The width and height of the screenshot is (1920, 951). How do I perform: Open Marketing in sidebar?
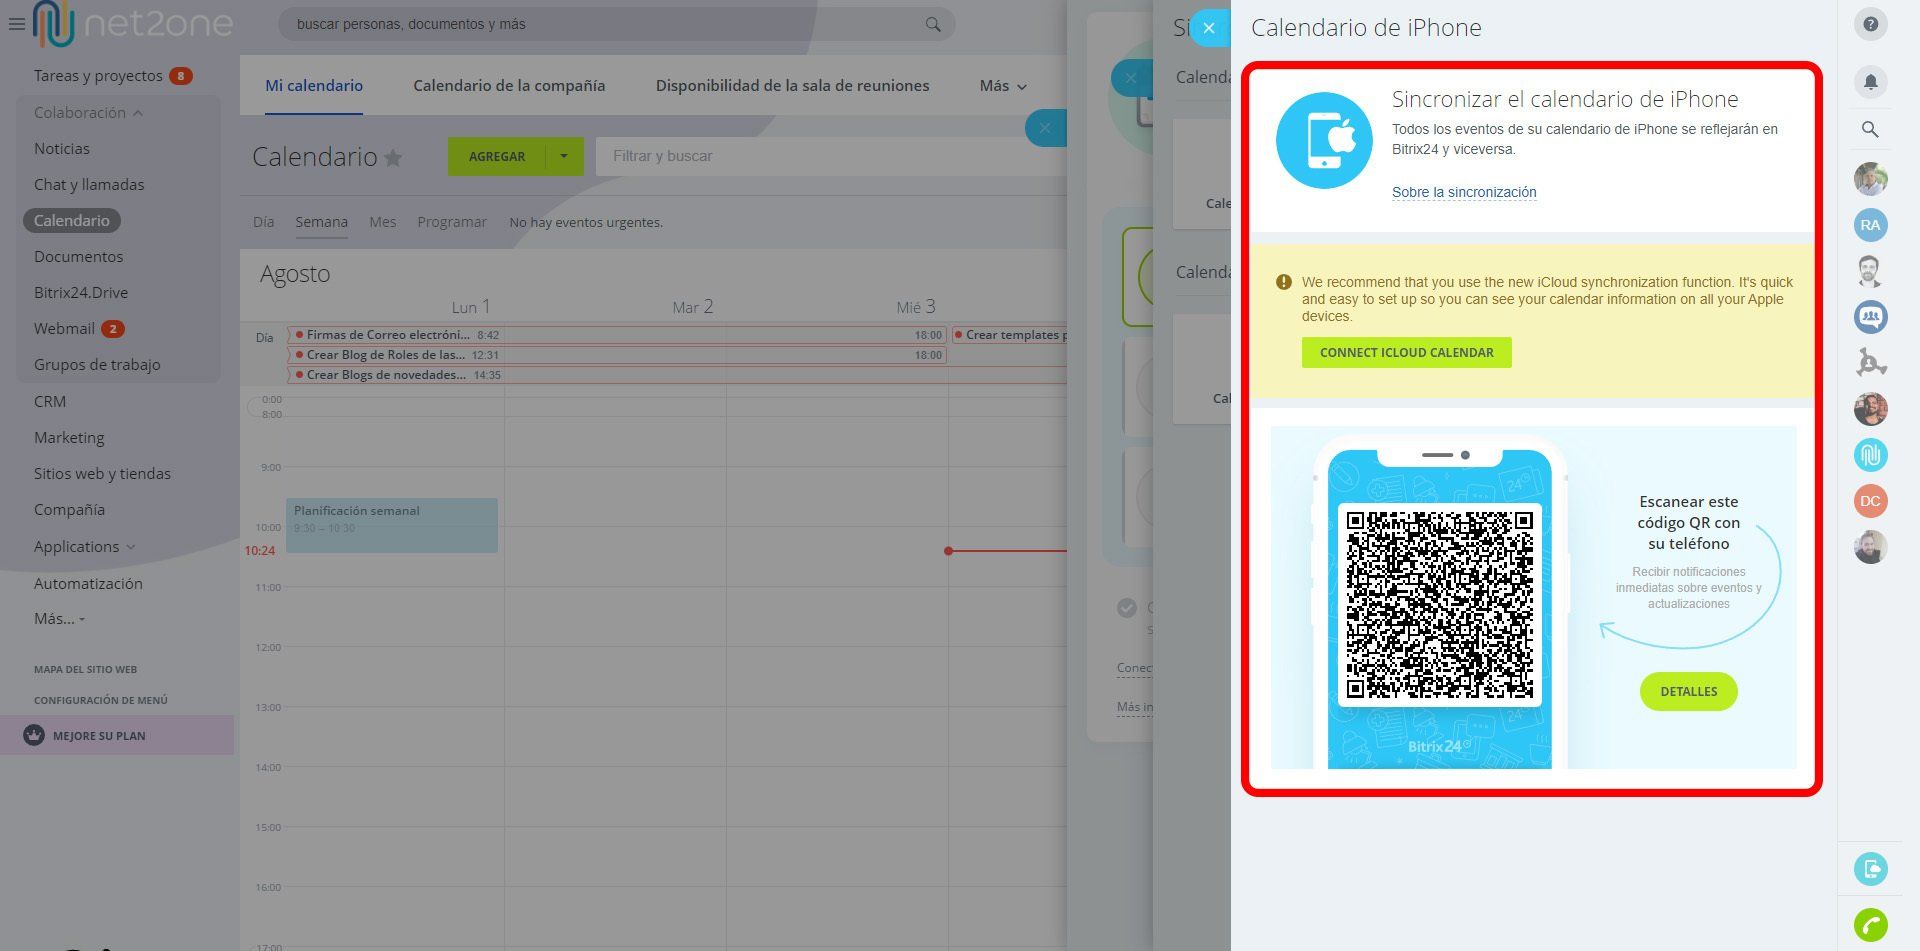click(69, 437)
